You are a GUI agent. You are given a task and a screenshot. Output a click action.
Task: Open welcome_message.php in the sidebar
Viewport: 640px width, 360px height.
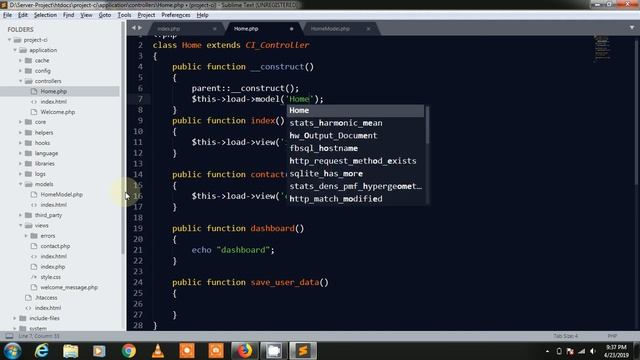click(x=69, y=287)
